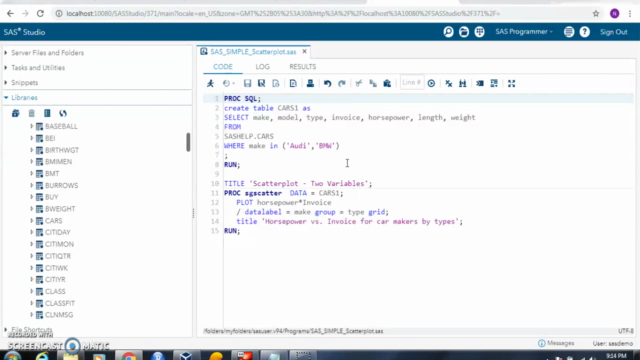
Task: Click the browser profile avatar N
Action: click(615, 13)
